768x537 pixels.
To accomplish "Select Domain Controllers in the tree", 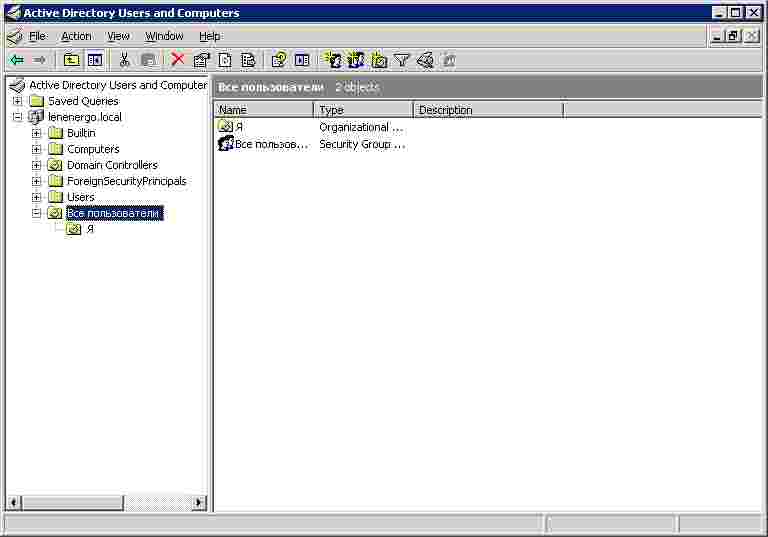I will tap(112, 165).
